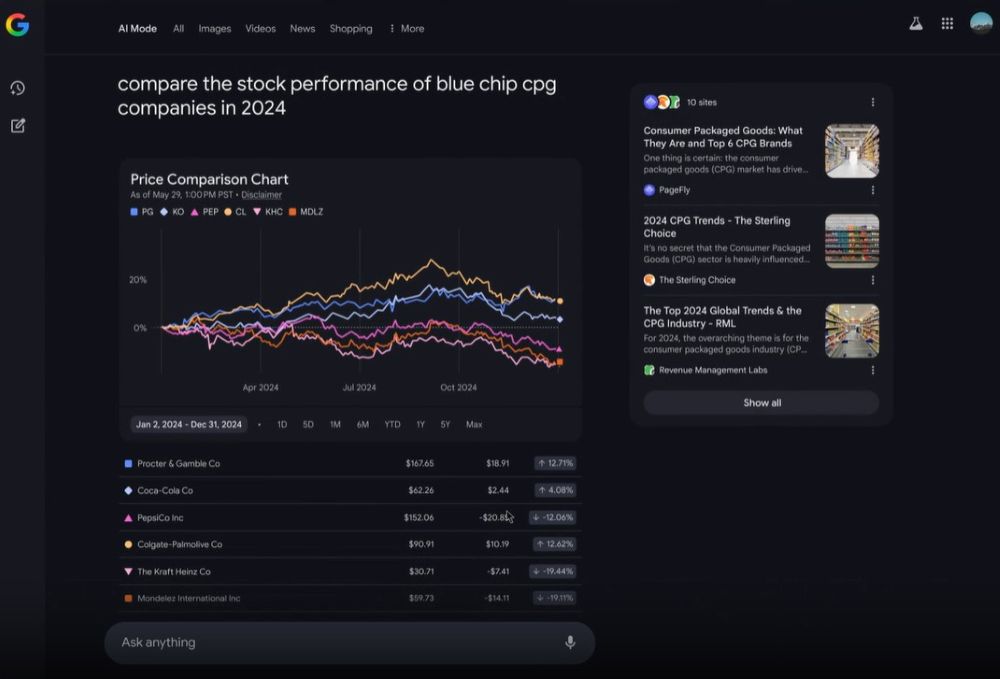The image size is (1000, 679).
Task: Open the Labs flask icon
Action: [x=916, y=24]
